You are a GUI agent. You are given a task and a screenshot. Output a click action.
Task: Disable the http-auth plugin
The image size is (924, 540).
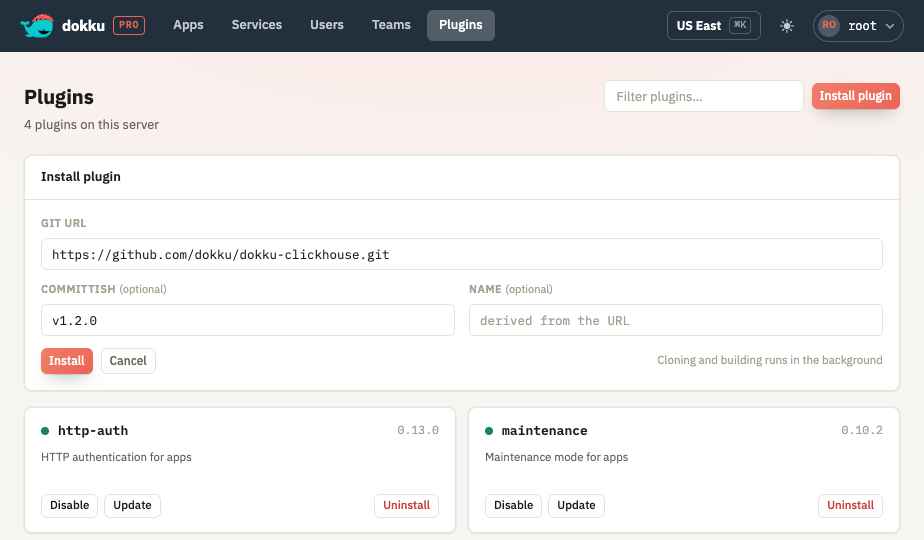click(70, 505)
